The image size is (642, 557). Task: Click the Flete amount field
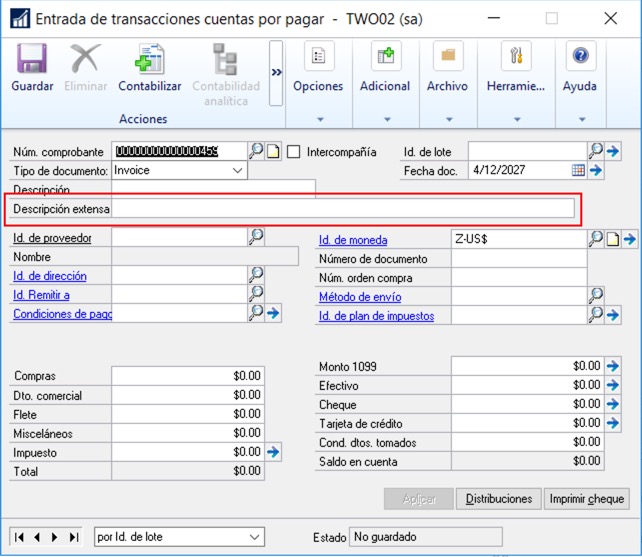click(188, 414)
